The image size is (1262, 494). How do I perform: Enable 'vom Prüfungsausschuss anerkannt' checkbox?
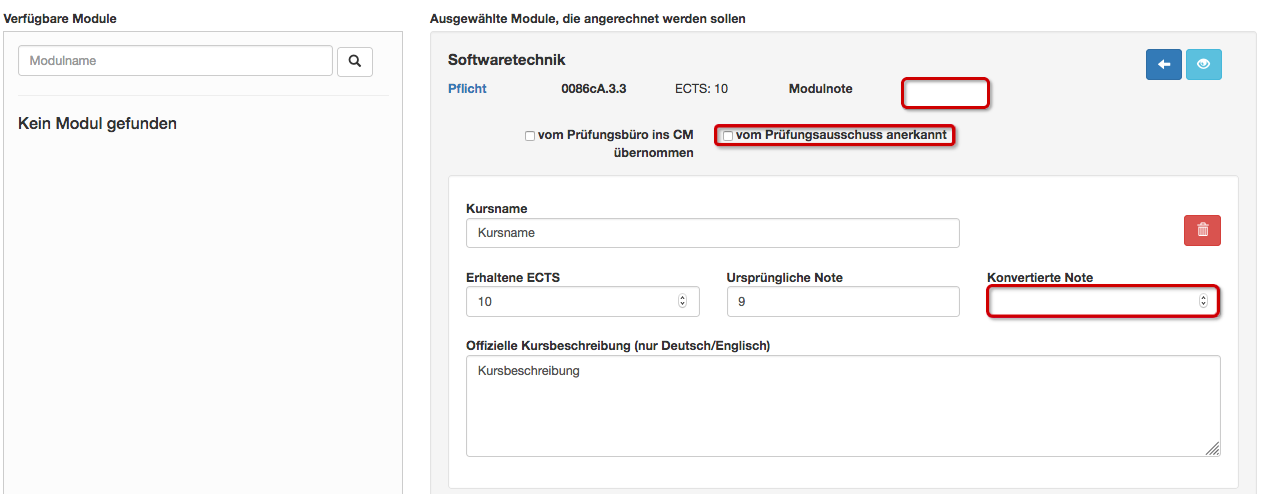tap(728, 136)
